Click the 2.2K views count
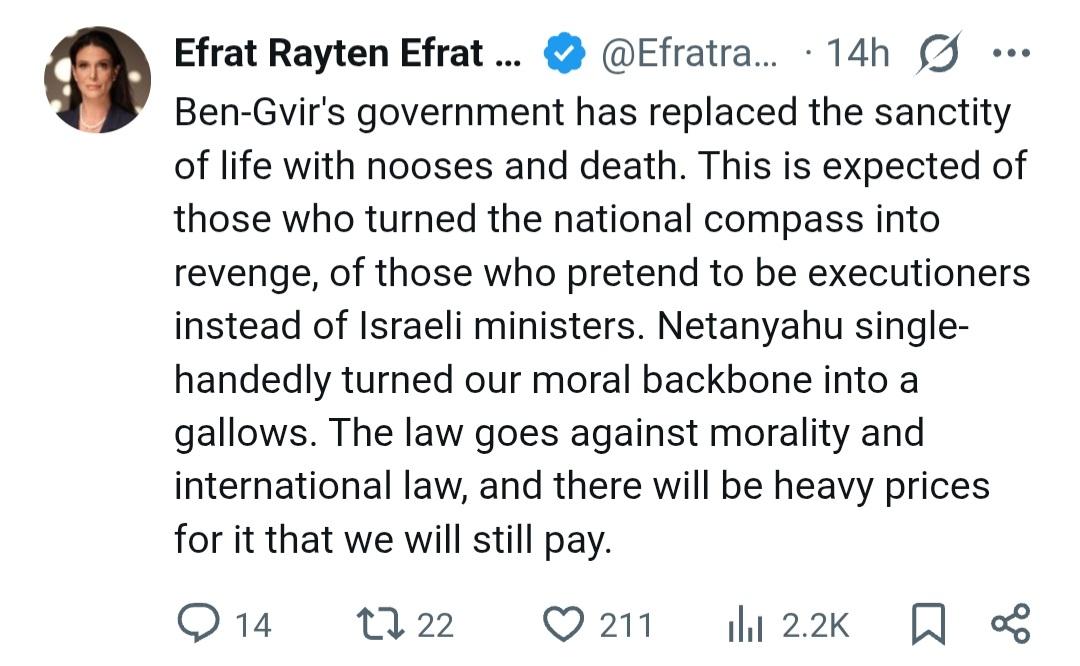Screen dimensions: 1080x666 pyautogui.click(x=815, y=626)
